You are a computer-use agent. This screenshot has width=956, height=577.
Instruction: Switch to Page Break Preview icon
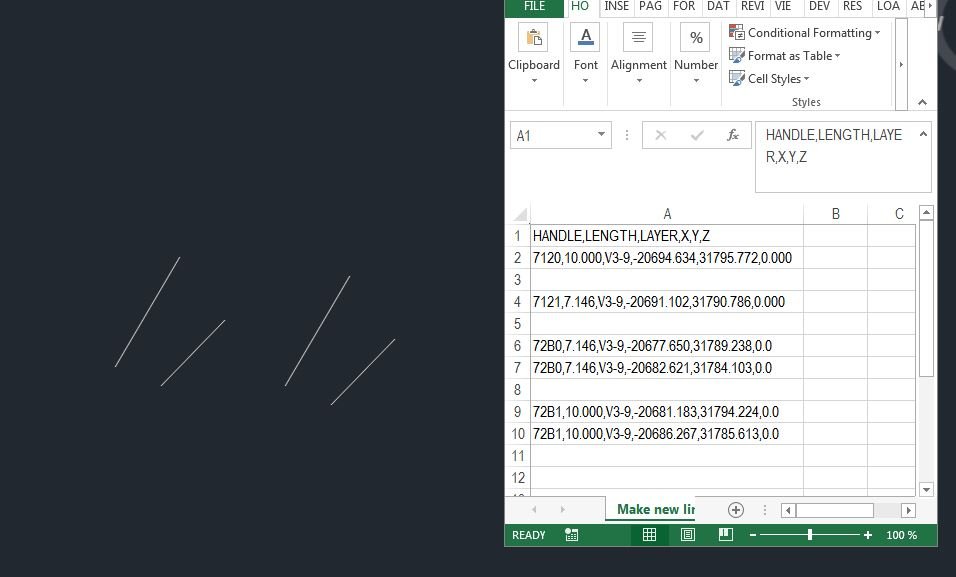(726, 535)
